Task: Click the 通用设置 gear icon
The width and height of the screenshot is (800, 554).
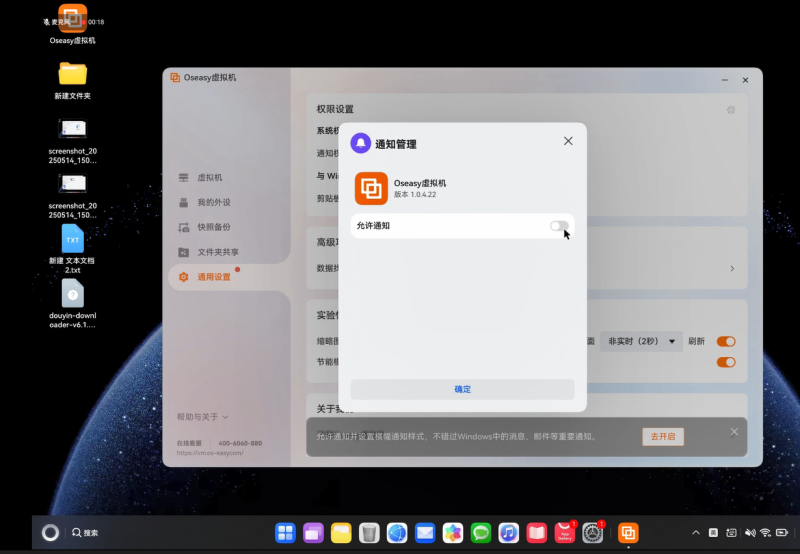Action: point(184,277)
